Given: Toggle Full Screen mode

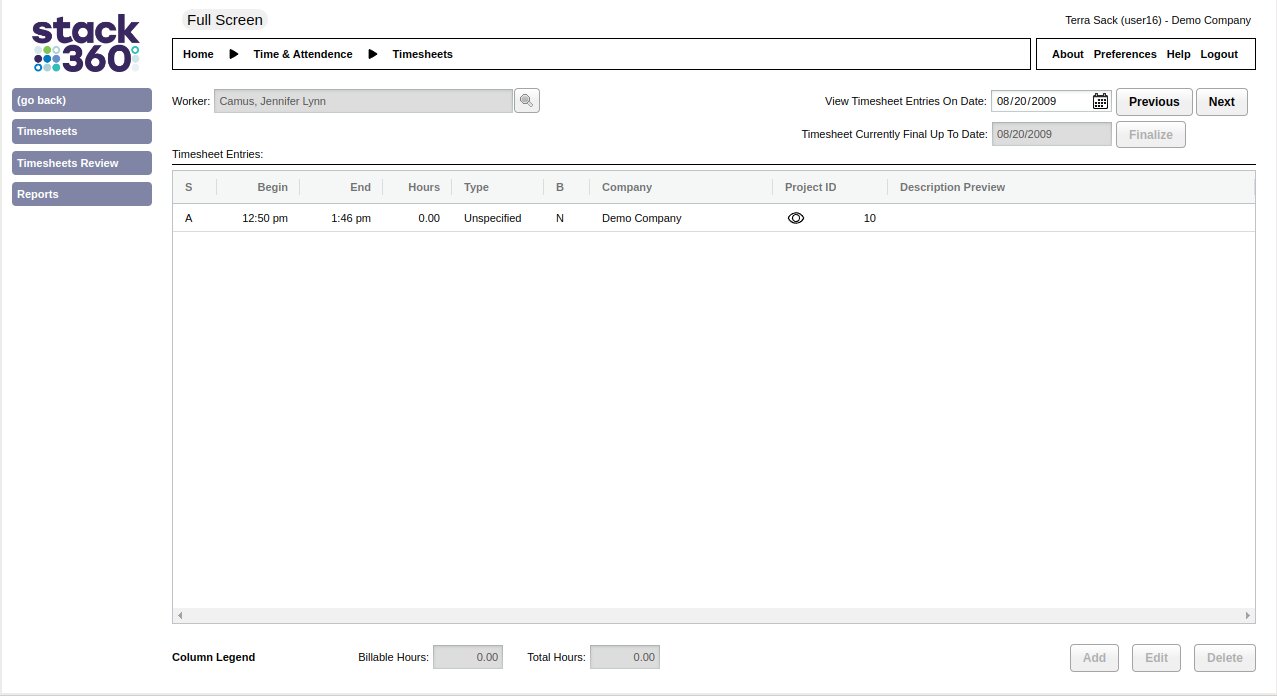Looking at the screenshot, I should pyautogui.click(x=225, y=20).
